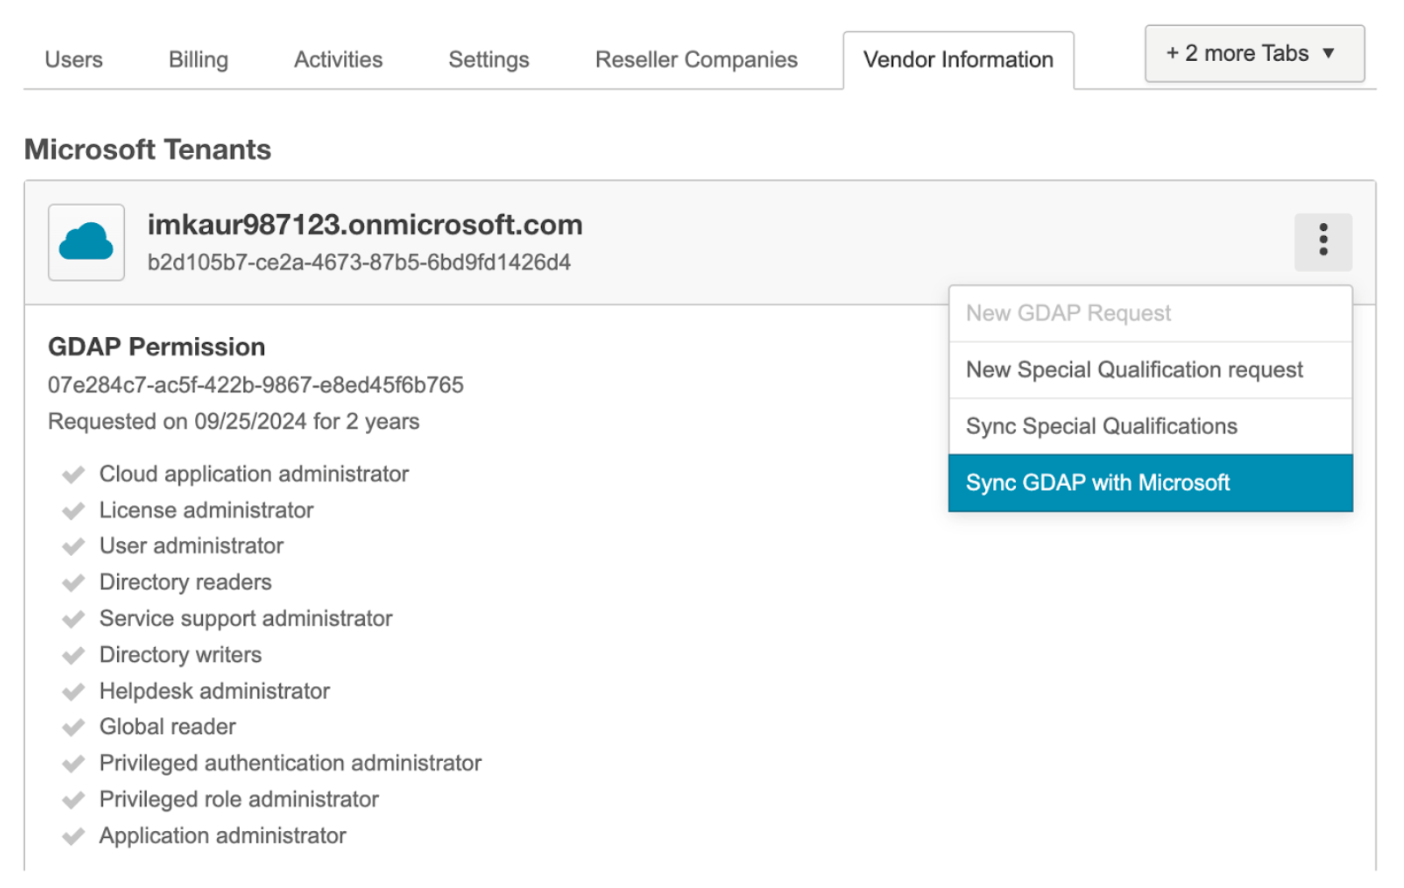Open the three-dot tenant actions menu
The height and width of the screenshot is (888, 1404).
pos(1322,241)
